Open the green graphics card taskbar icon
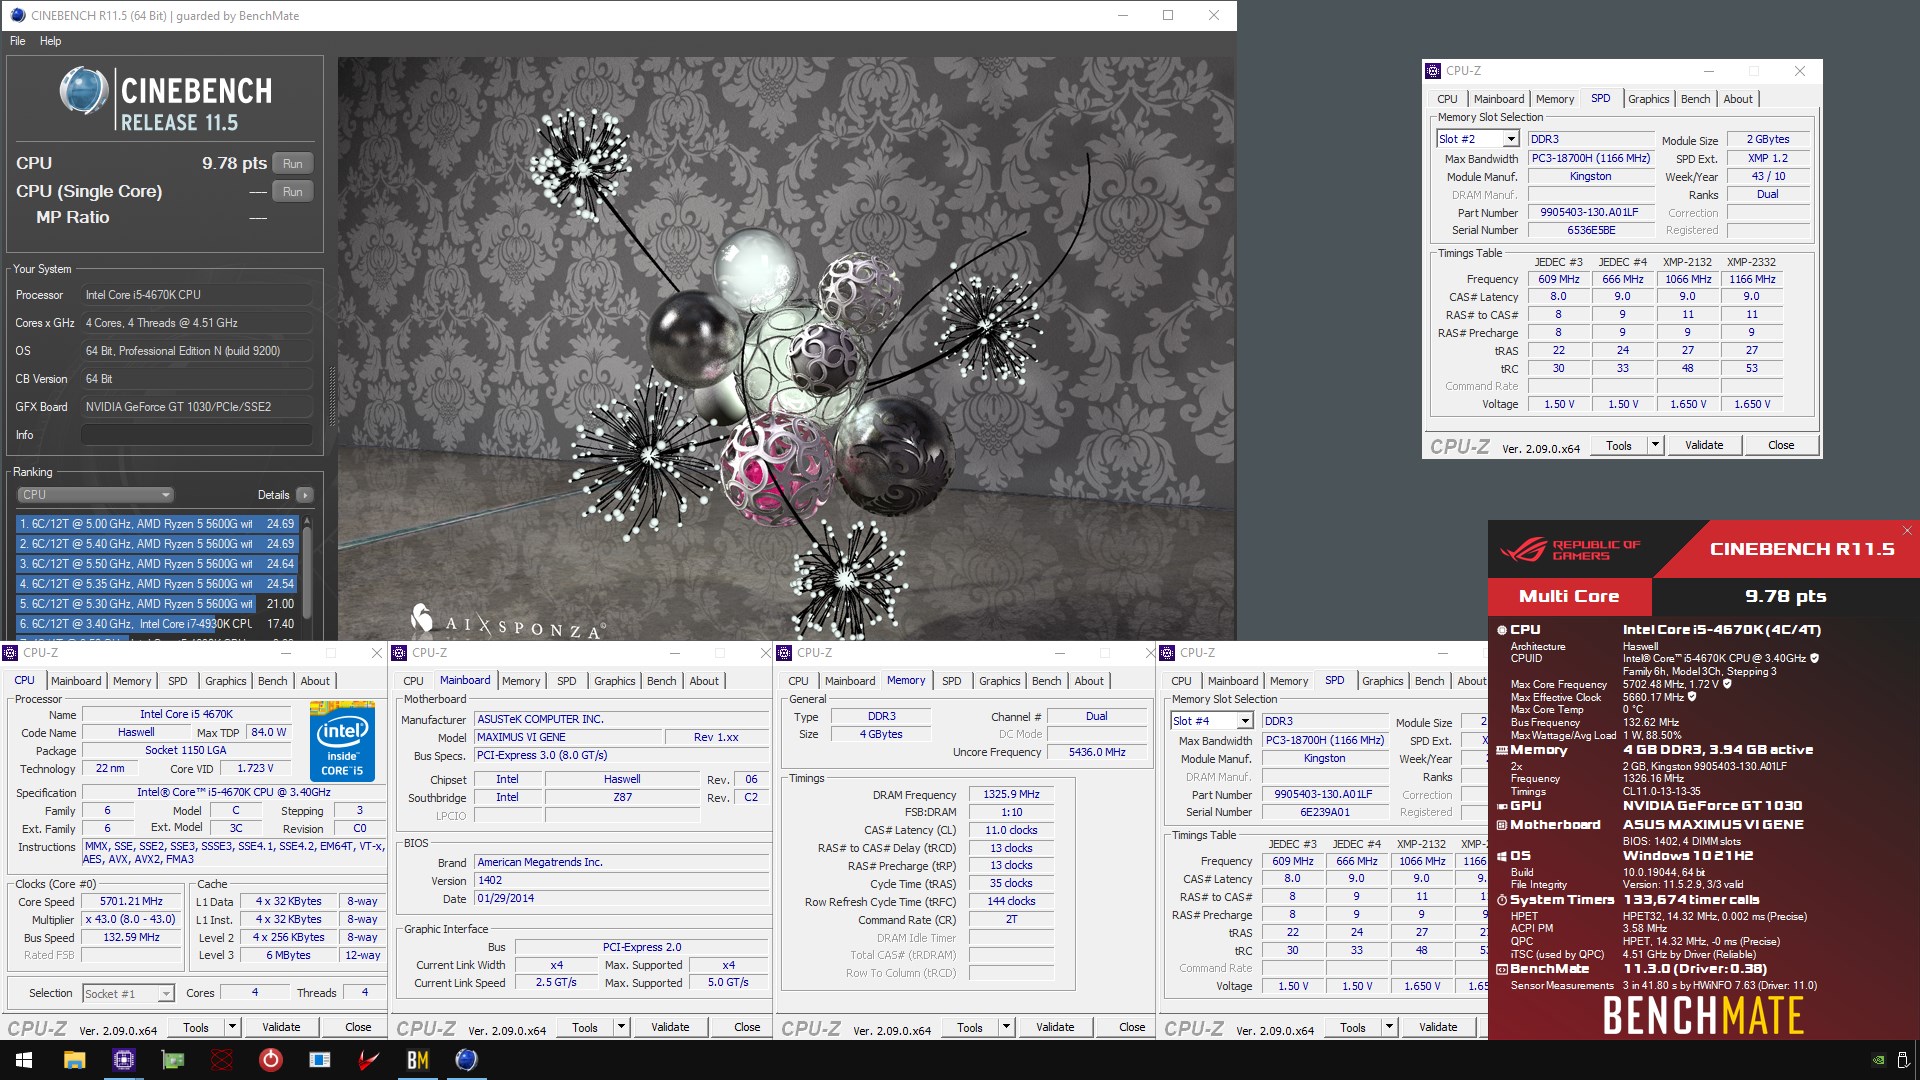The image size is (1920, 1080). [173, 1060]
